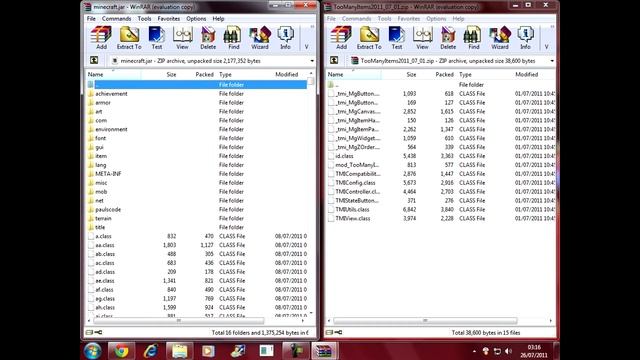Image resolution: width=640 pixels, height=360 pixels.
Task: Open Internet Explorer from taskbar
Action: (x=150, y=351)
